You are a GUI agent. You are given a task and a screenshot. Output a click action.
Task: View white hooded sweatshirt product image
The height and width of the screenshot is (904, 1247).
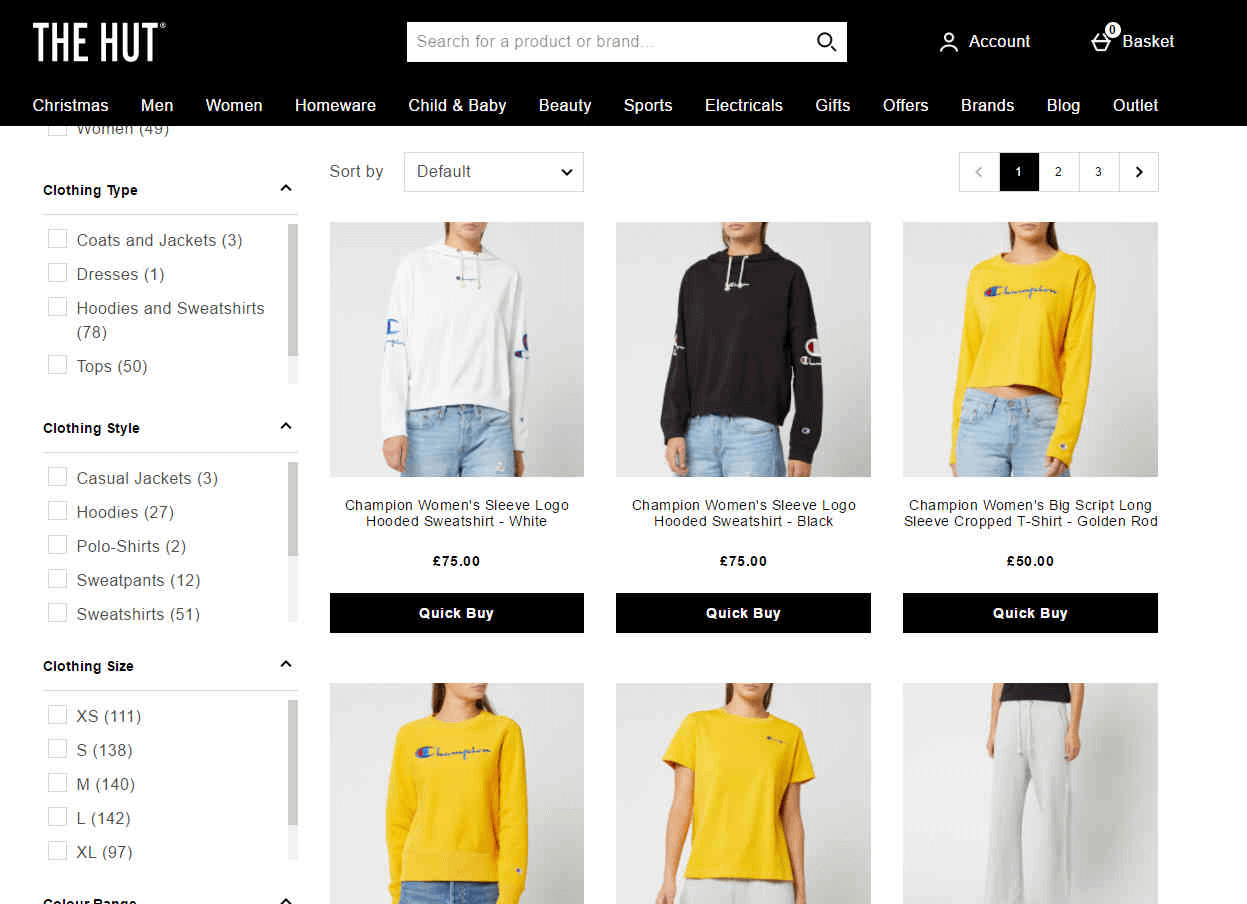pyautogui.click(x=457, y=349)
